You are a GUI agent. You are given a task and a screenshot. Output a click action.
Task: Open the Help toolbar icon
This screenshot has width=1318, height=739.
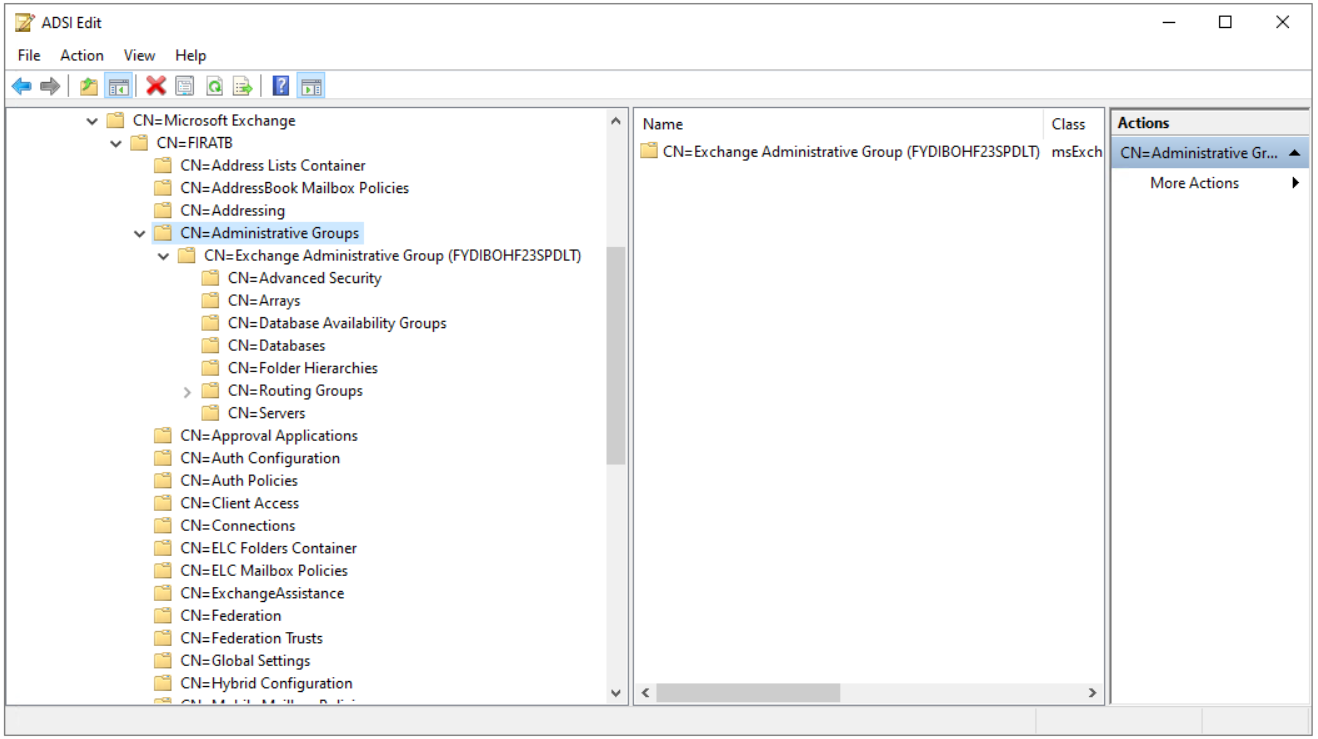click(281, 87)
